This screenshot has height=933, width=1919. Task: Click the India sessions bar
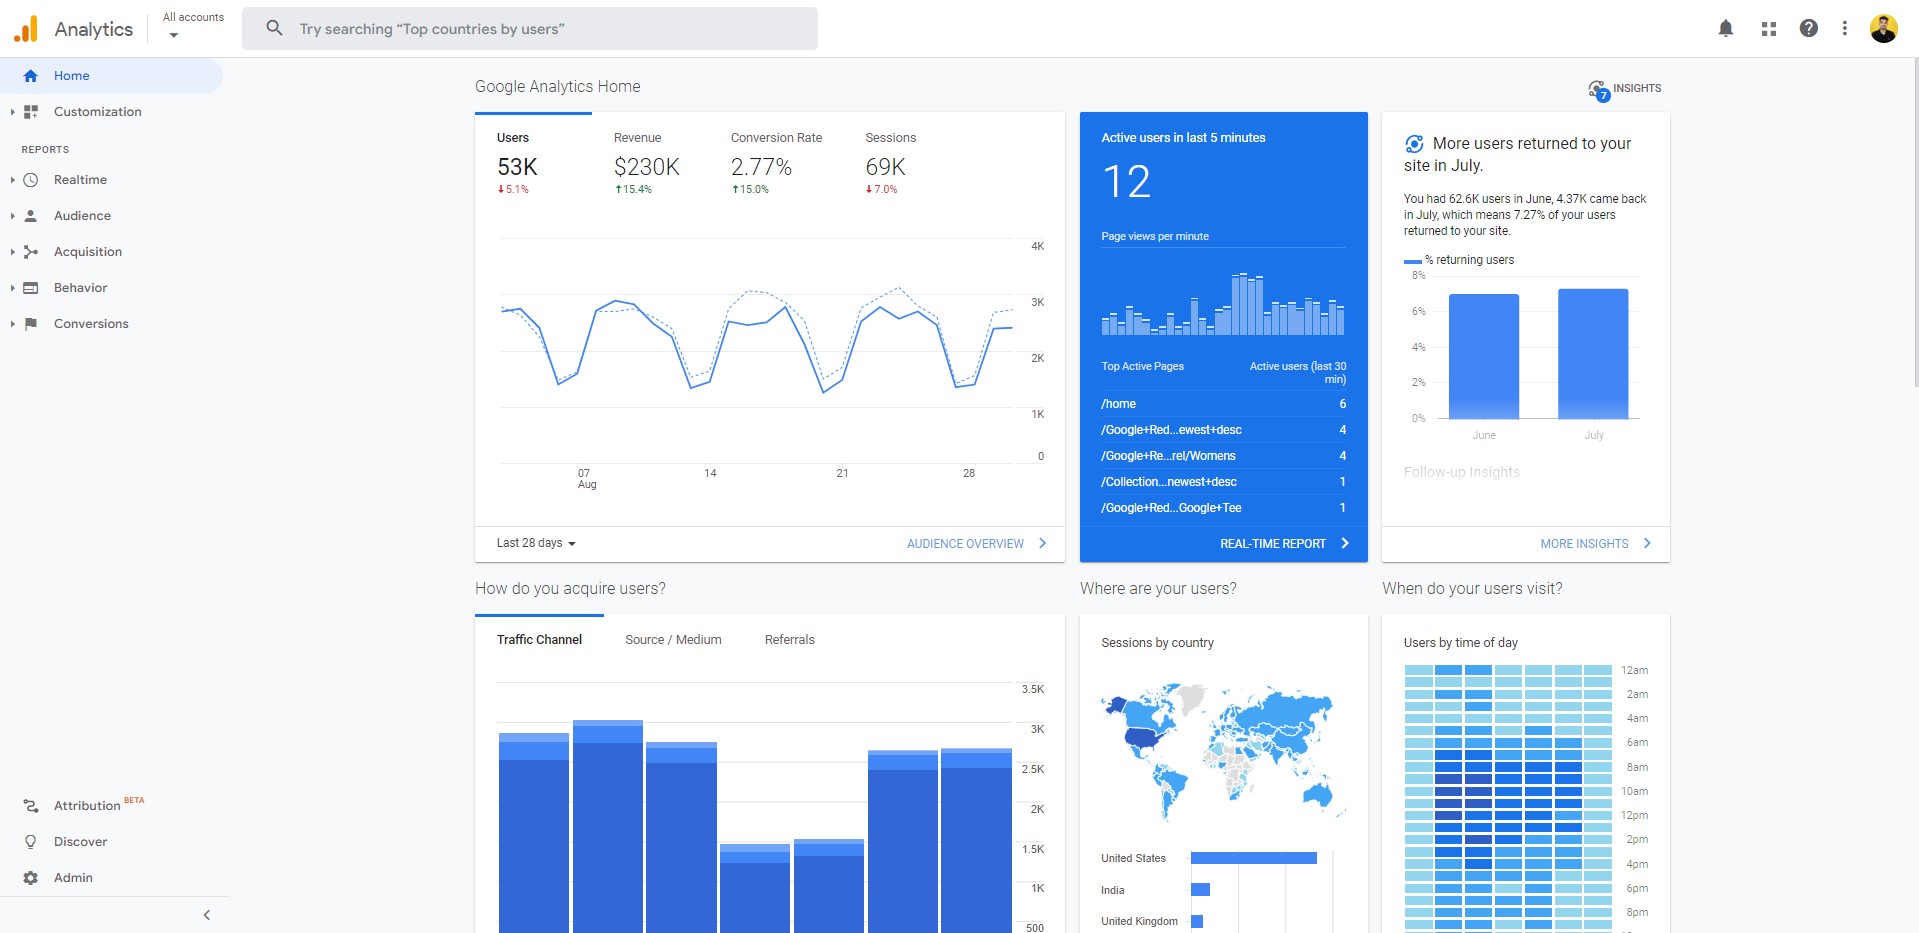coord(1200,890)
